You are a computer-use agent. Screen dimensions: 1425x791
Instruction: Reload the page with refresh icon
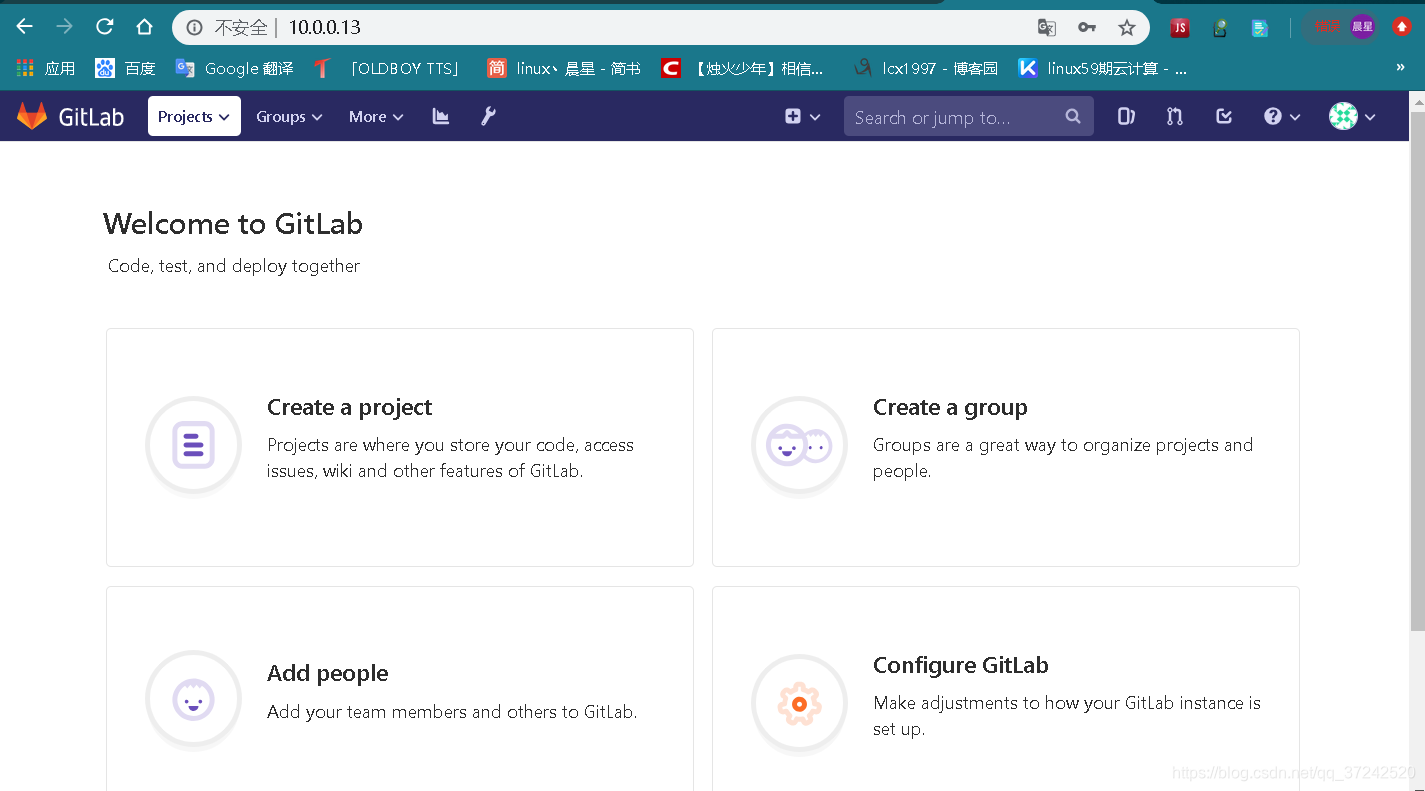tap(104, 27)
